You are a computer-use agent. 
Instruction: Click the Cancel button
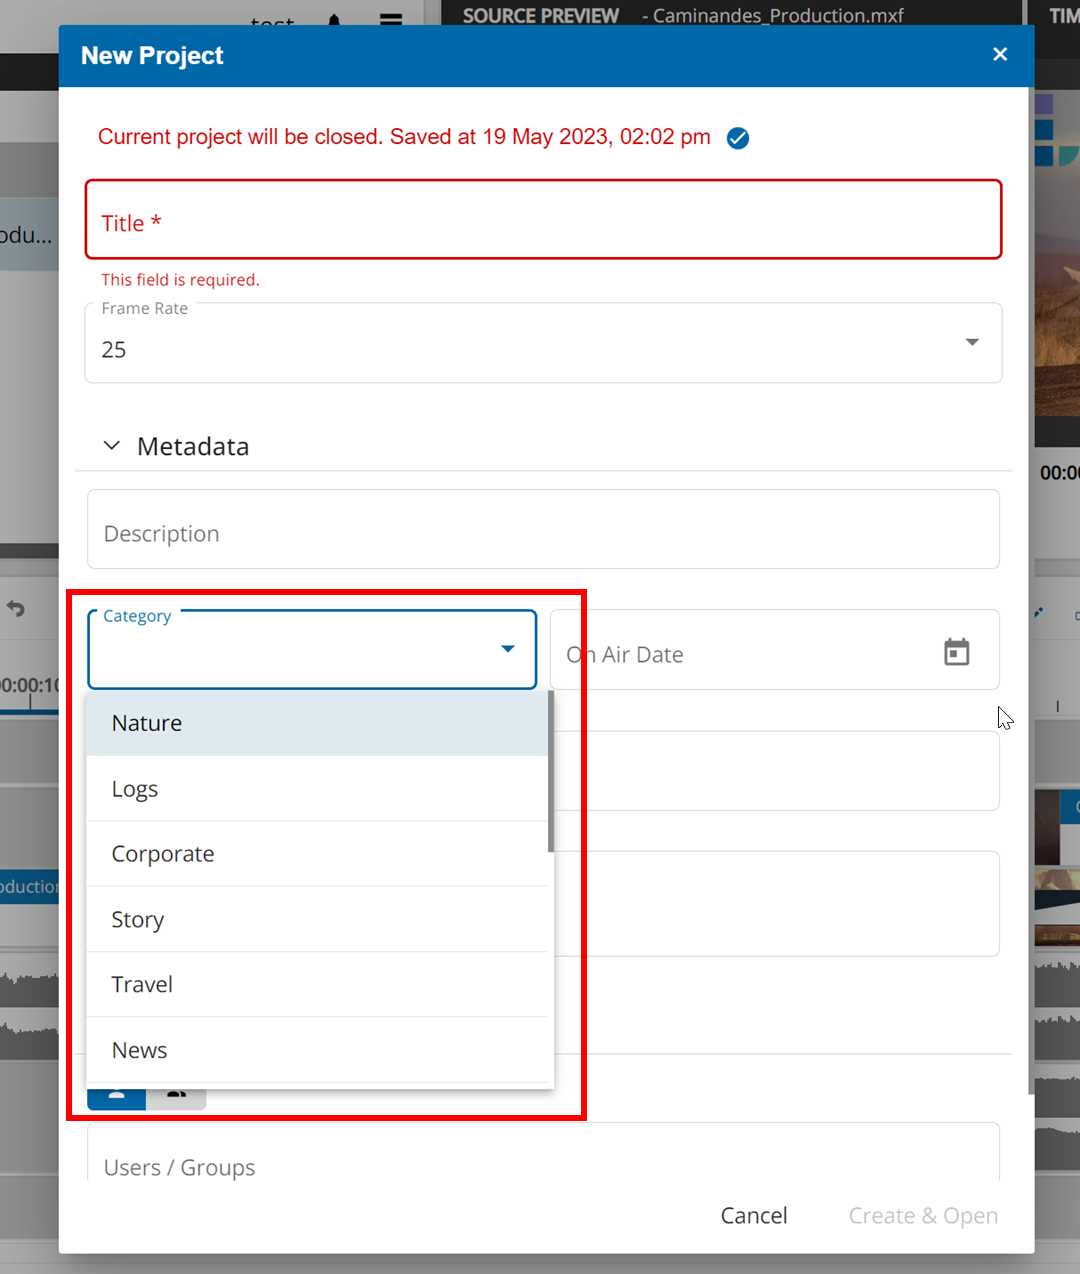(753, 1215)
